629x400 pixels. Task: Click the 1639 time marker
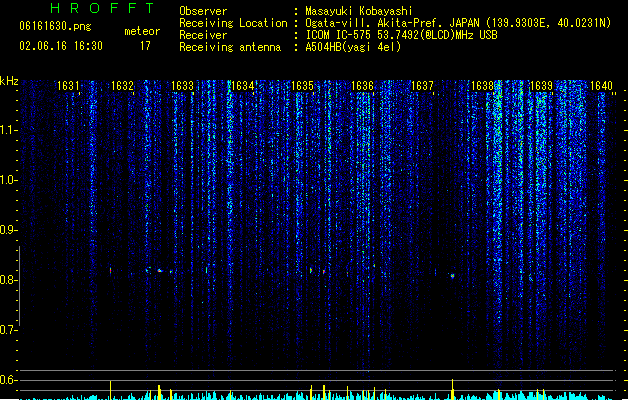pyautogui.click(x=542, y=86)
